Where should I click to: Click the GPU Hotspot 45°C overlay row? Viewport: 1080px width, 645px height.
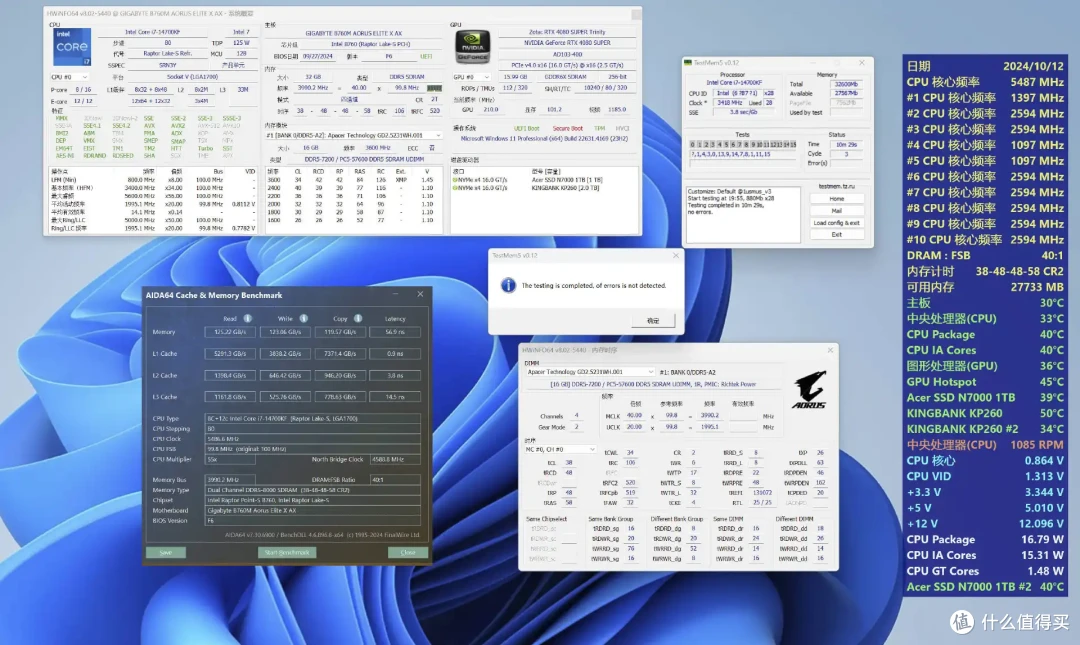985,382
